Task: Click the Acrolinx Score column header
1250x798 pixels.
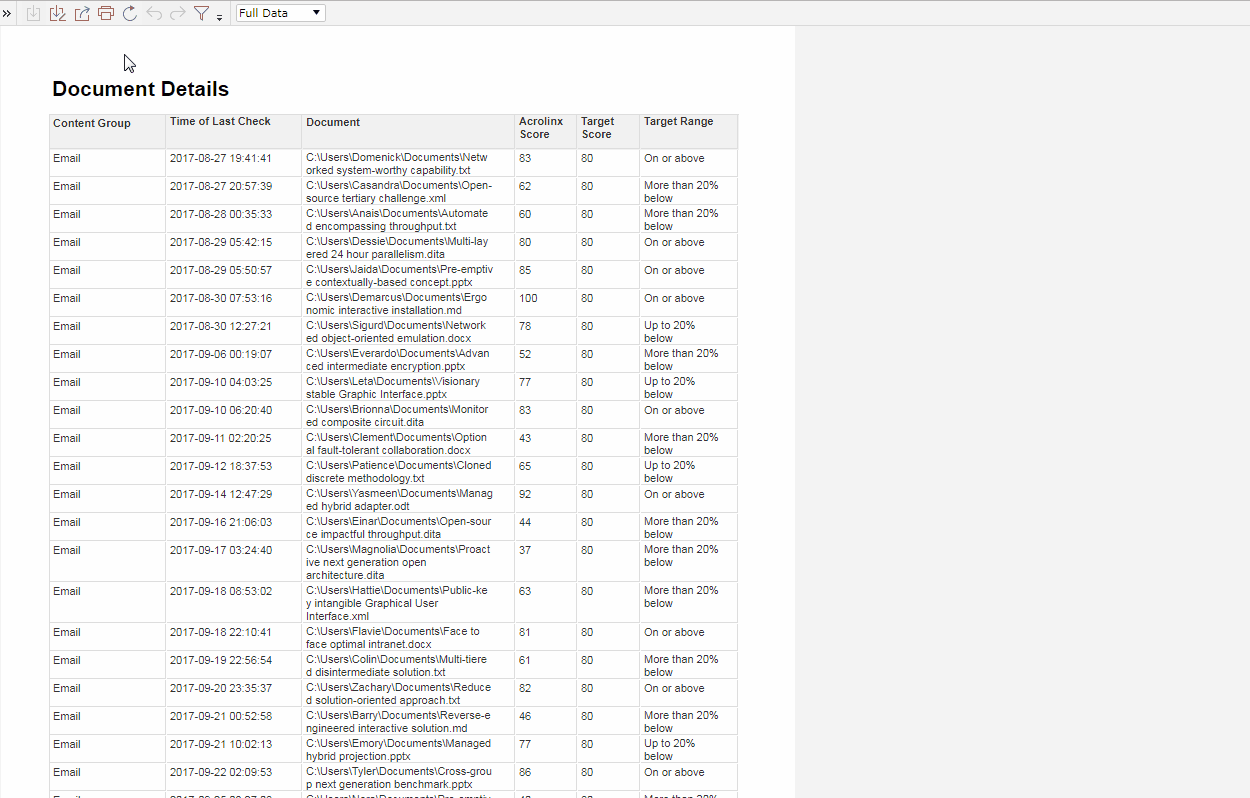Action: (x=541, y=128)
